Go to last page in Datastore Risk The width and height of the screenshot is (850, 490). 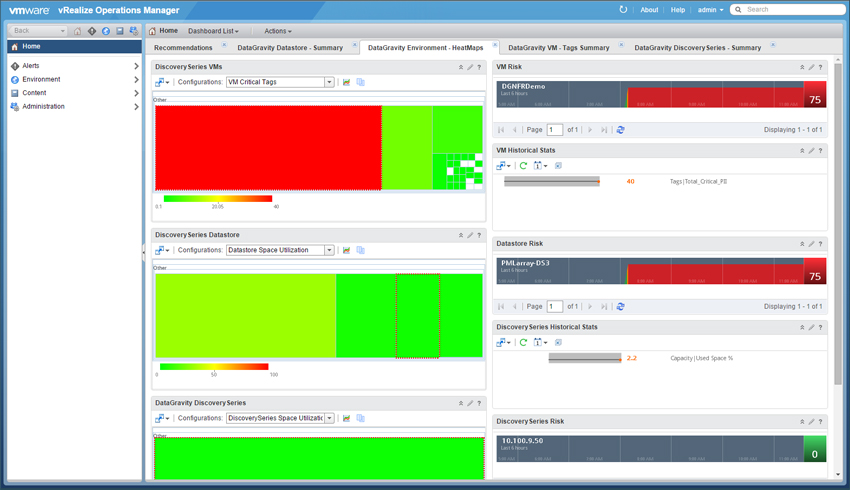tap(604, 307)
